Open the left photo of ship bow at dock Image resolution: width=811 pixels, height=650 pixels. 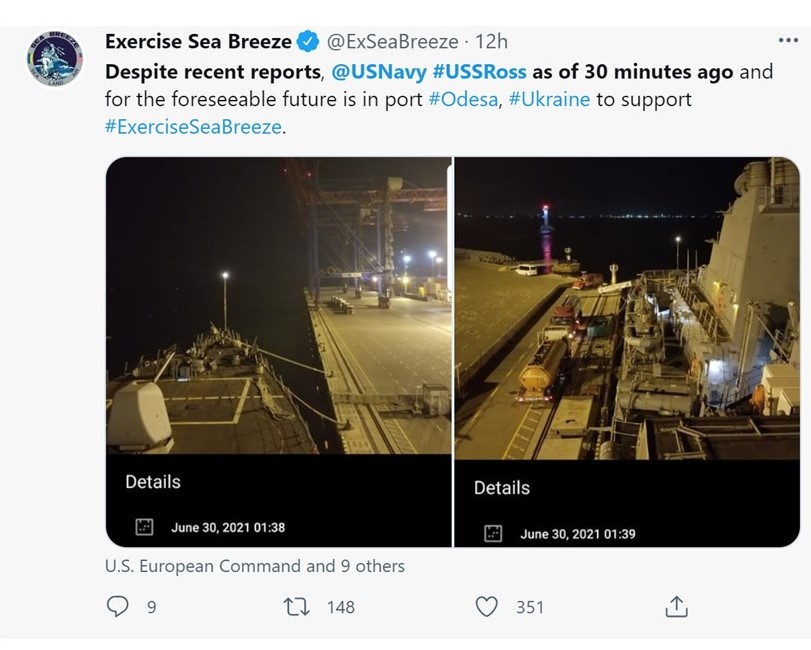pyautogui.click(x=278, y=305)
